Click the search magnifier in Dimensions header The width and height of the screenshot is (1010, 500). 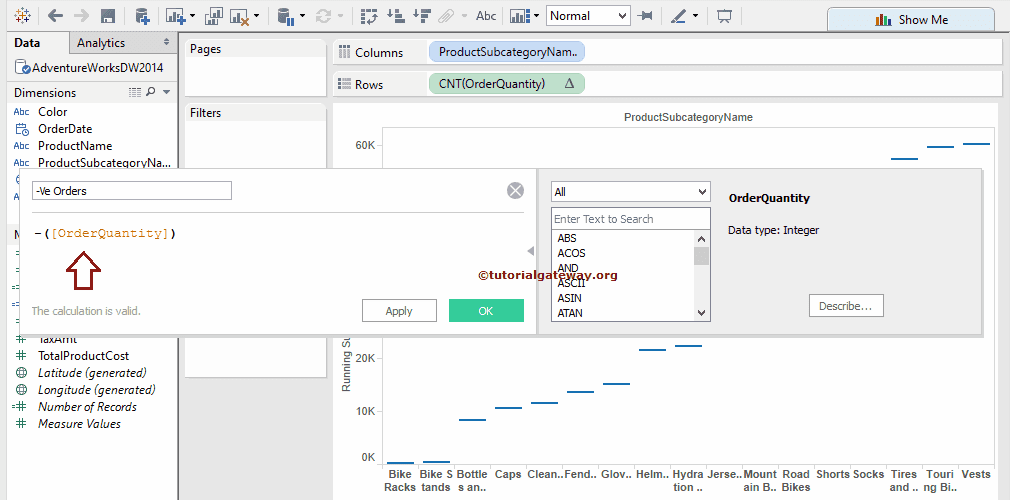pos(151,92)
